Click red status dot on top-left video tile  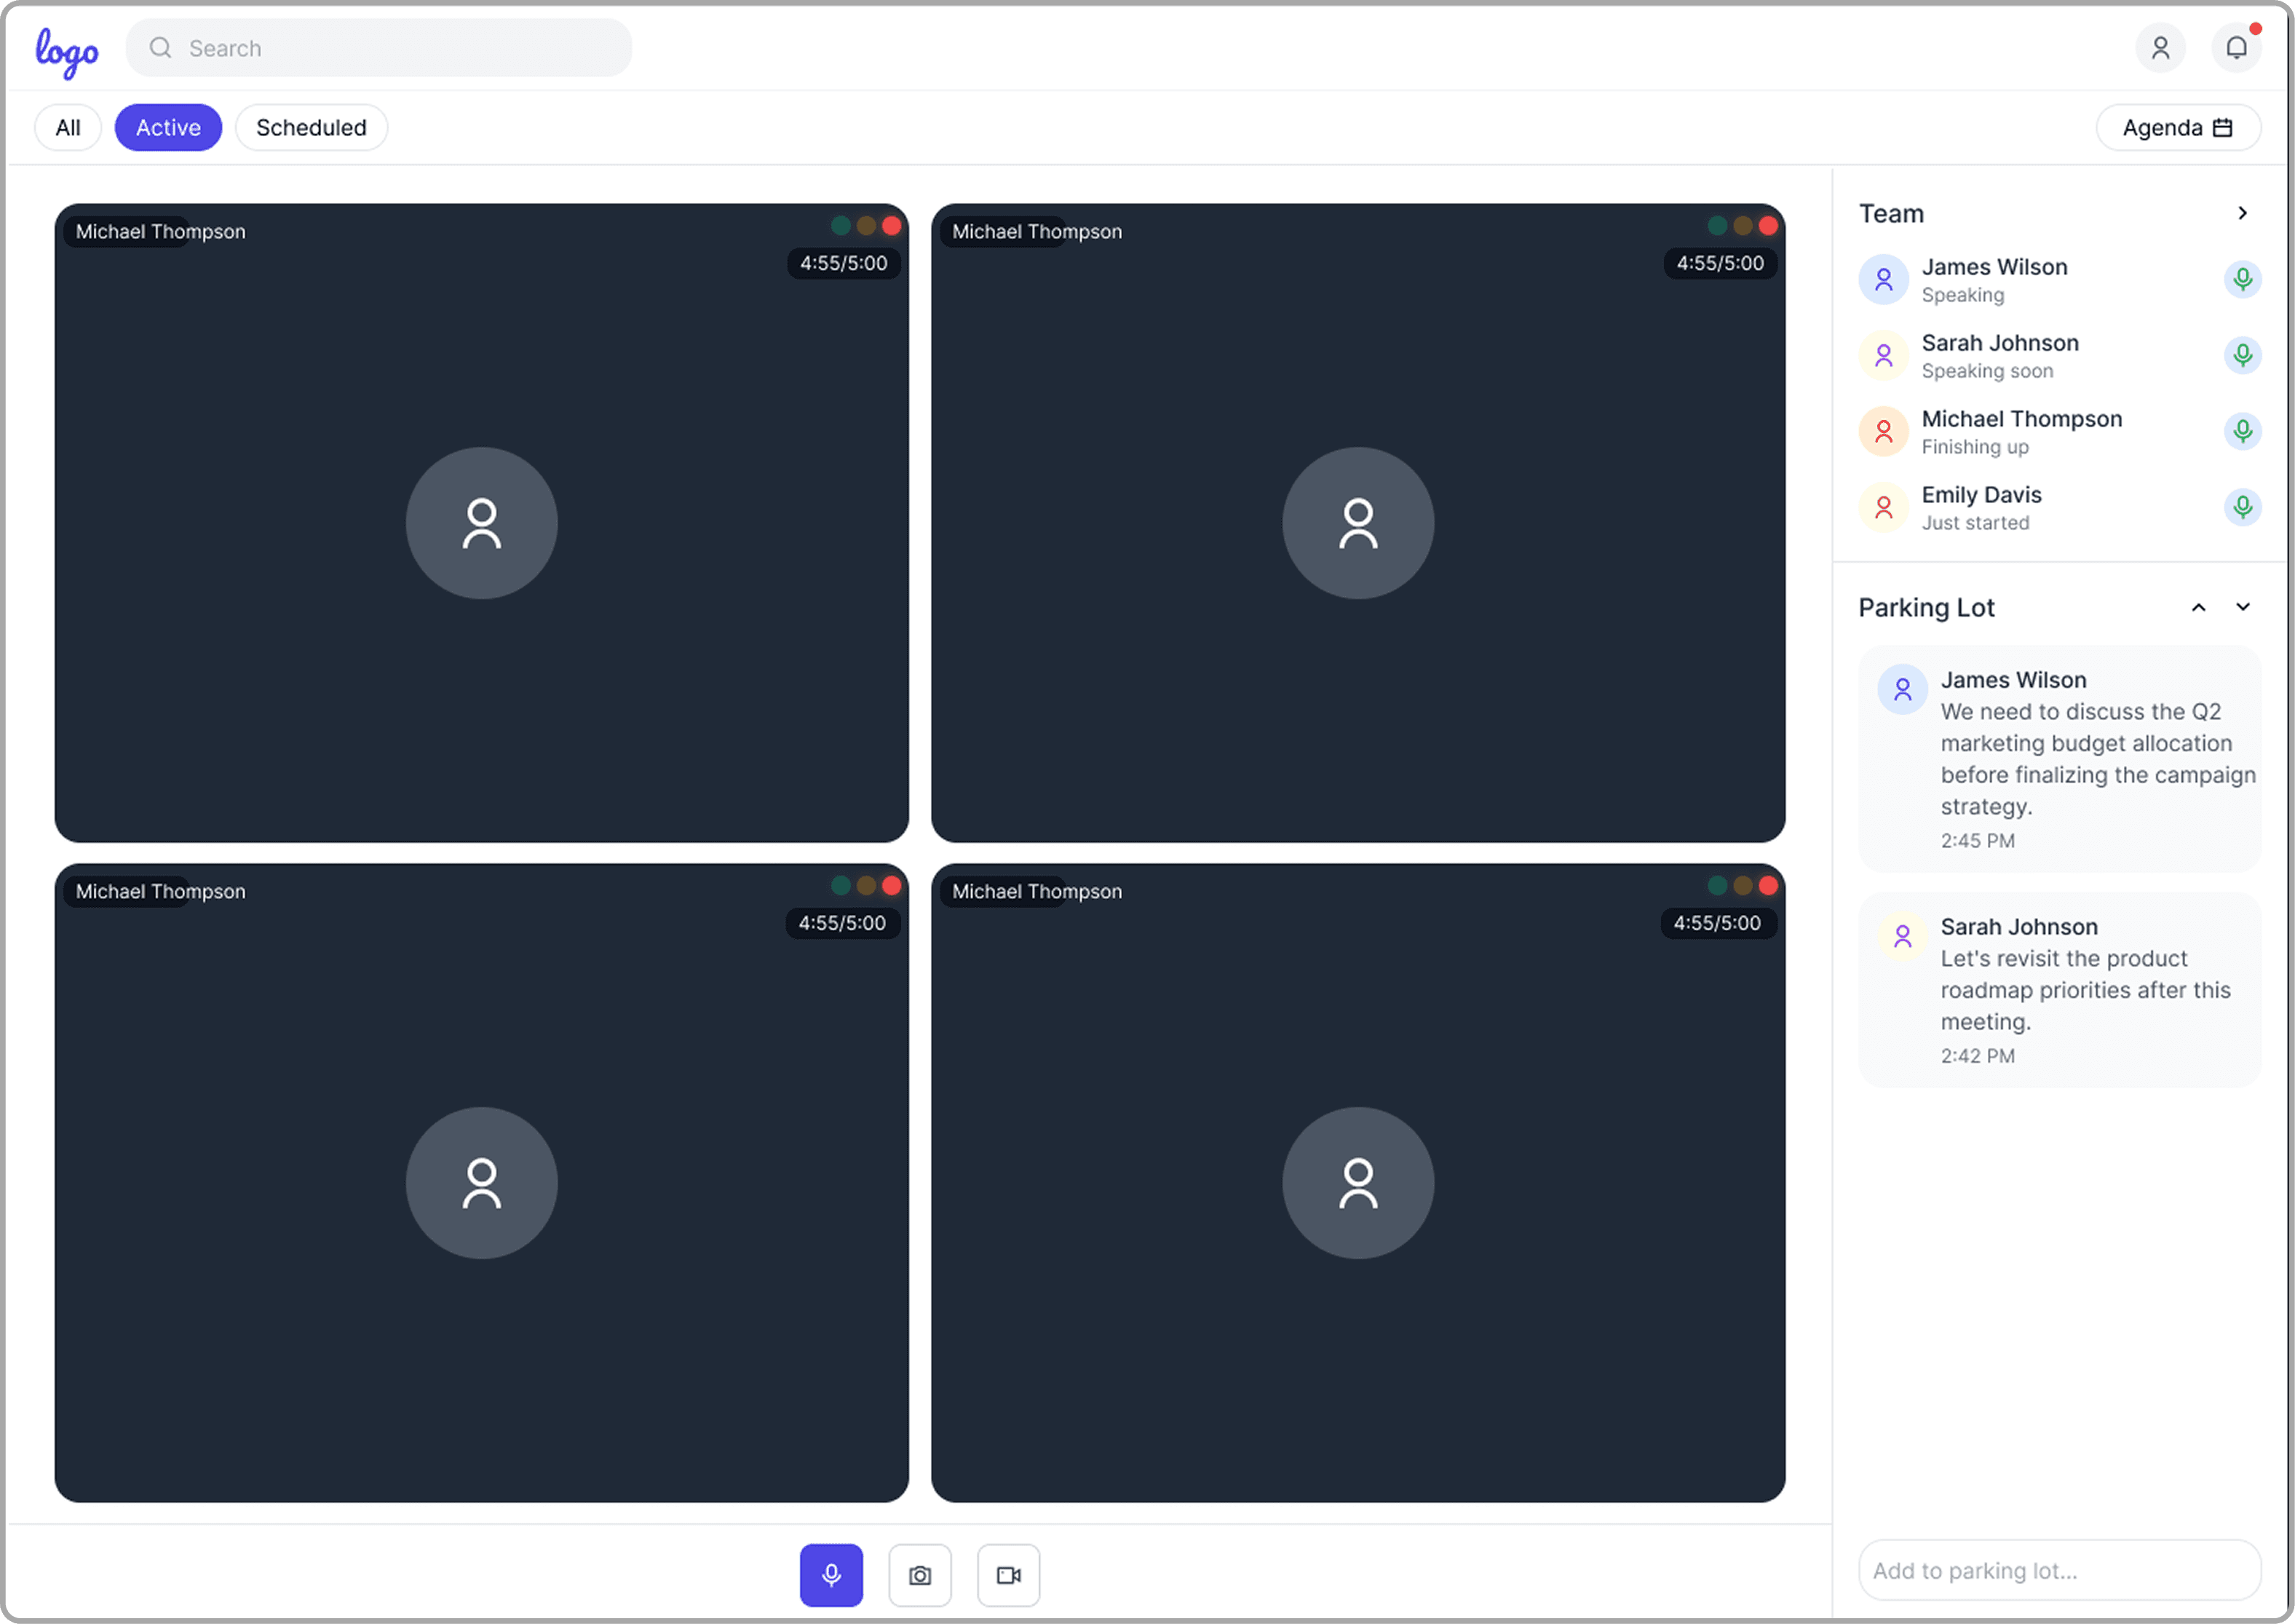[x=891, y=226]
